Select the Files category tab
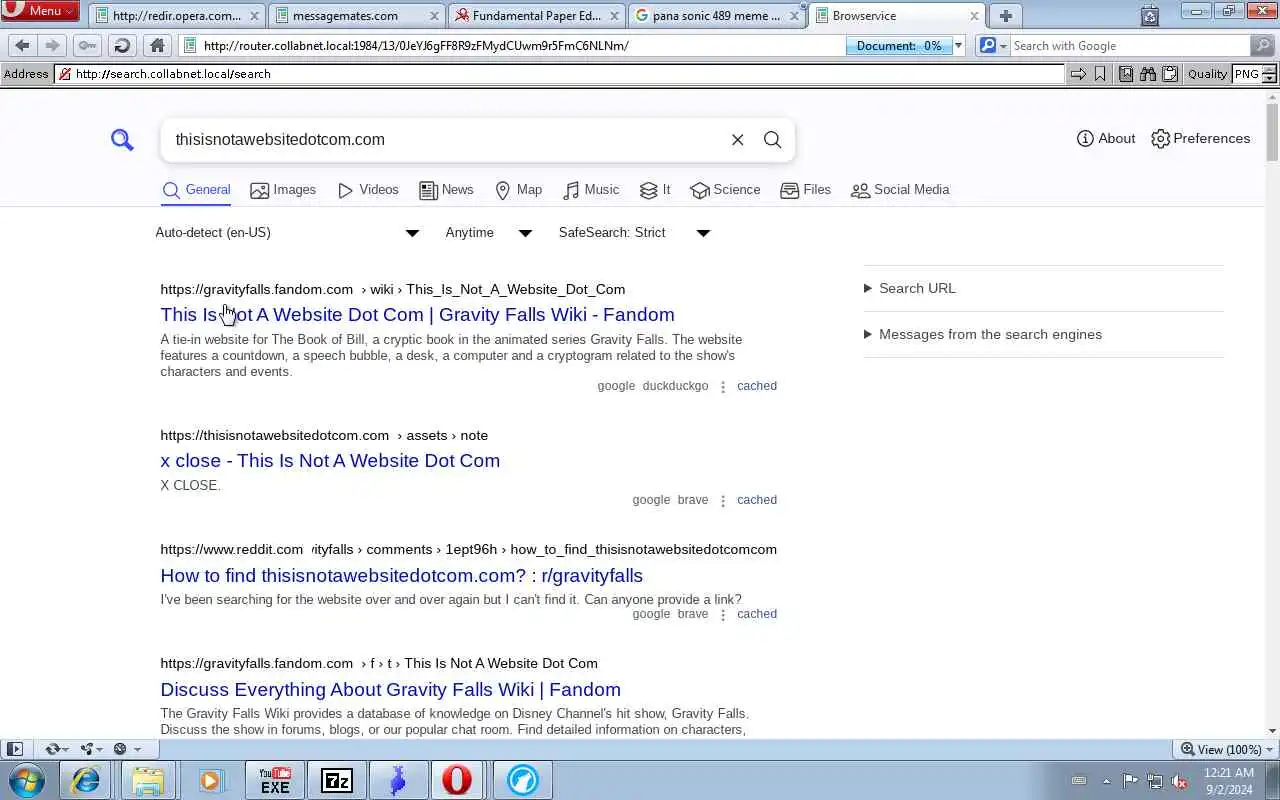 [805, 190]
